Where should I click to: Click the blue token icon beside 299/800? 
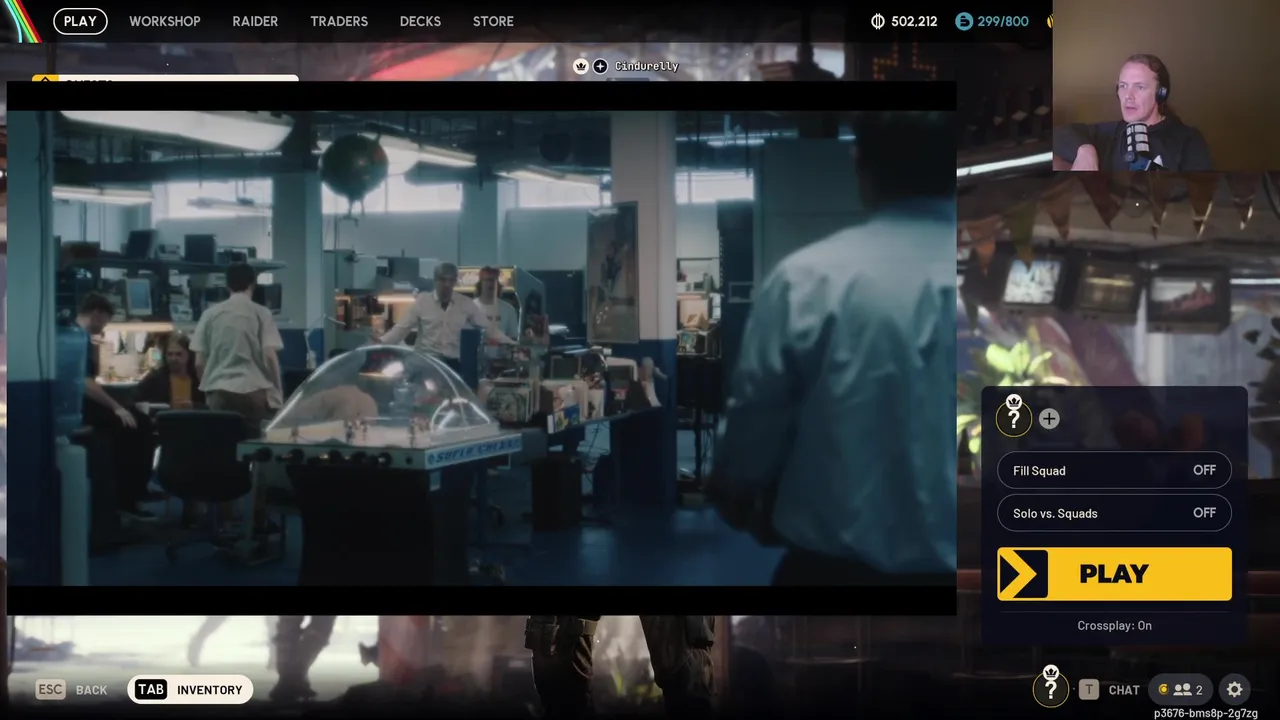click(964, 21)
